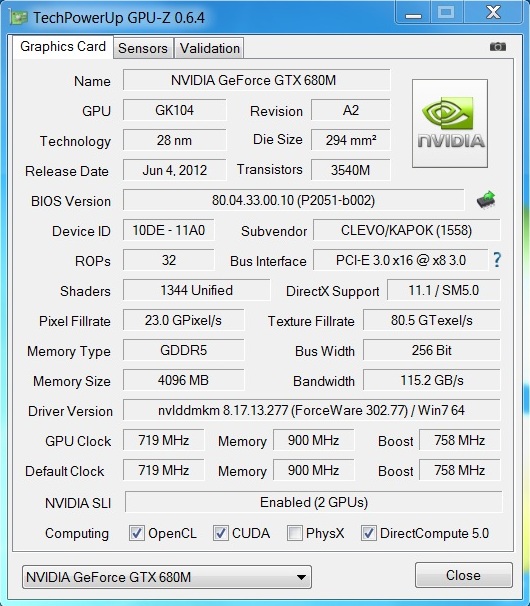Click the NVIDIA logo image
Viewport: 530px width, 606px height.
click(x=450, y=123)
